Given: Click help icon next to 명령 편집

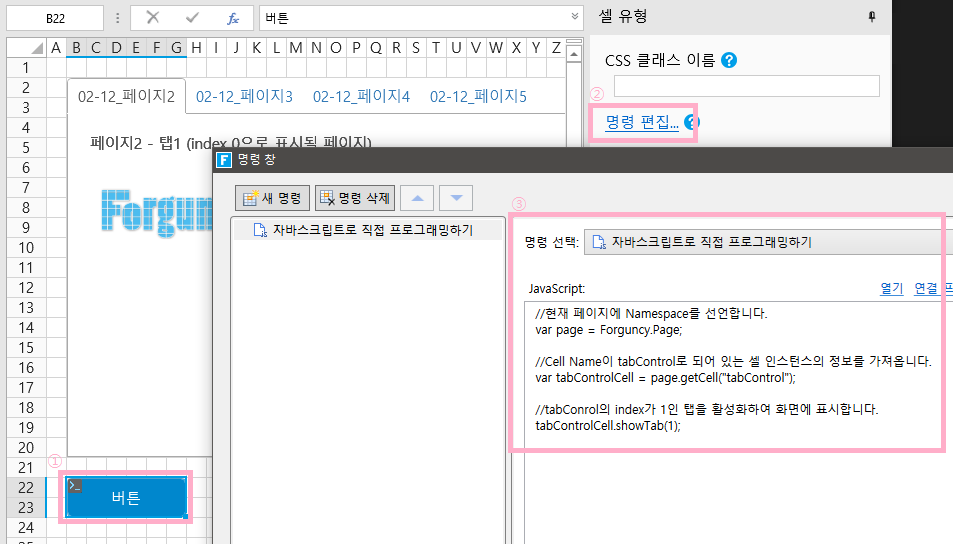Looking at the screenshot, I should click(x=690, y=123).
